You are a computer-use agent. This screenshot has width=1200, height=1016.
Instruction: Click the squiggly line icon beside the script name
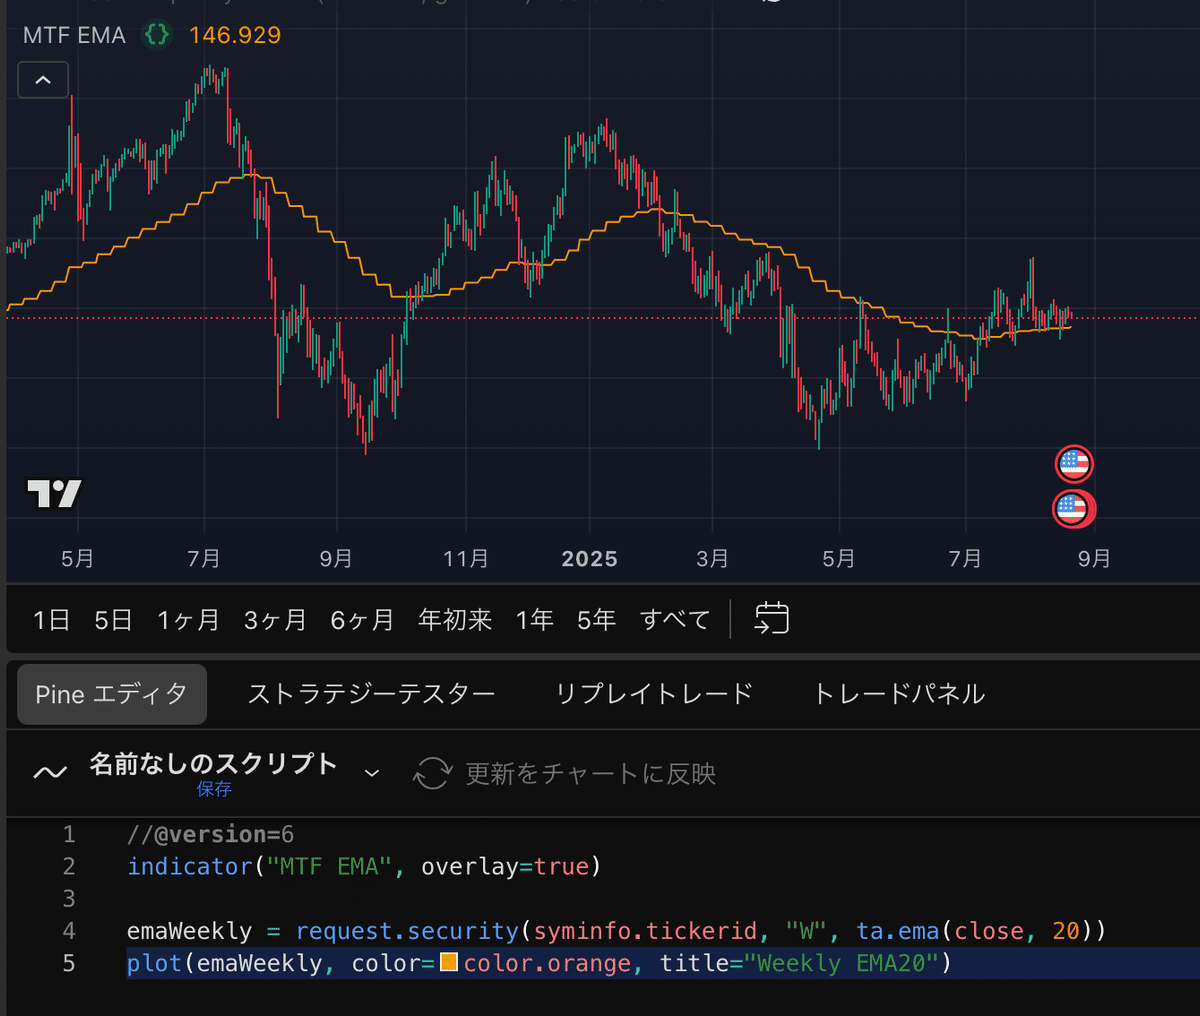click(x=50, y=770)
